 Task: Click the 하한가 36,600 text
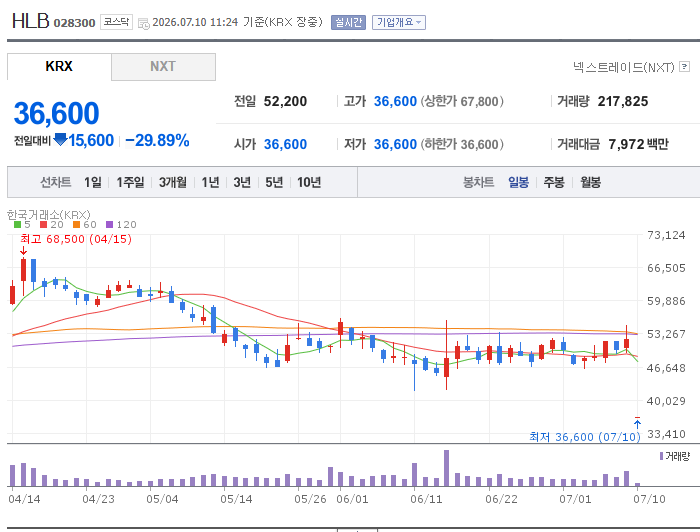pos(462,145)
